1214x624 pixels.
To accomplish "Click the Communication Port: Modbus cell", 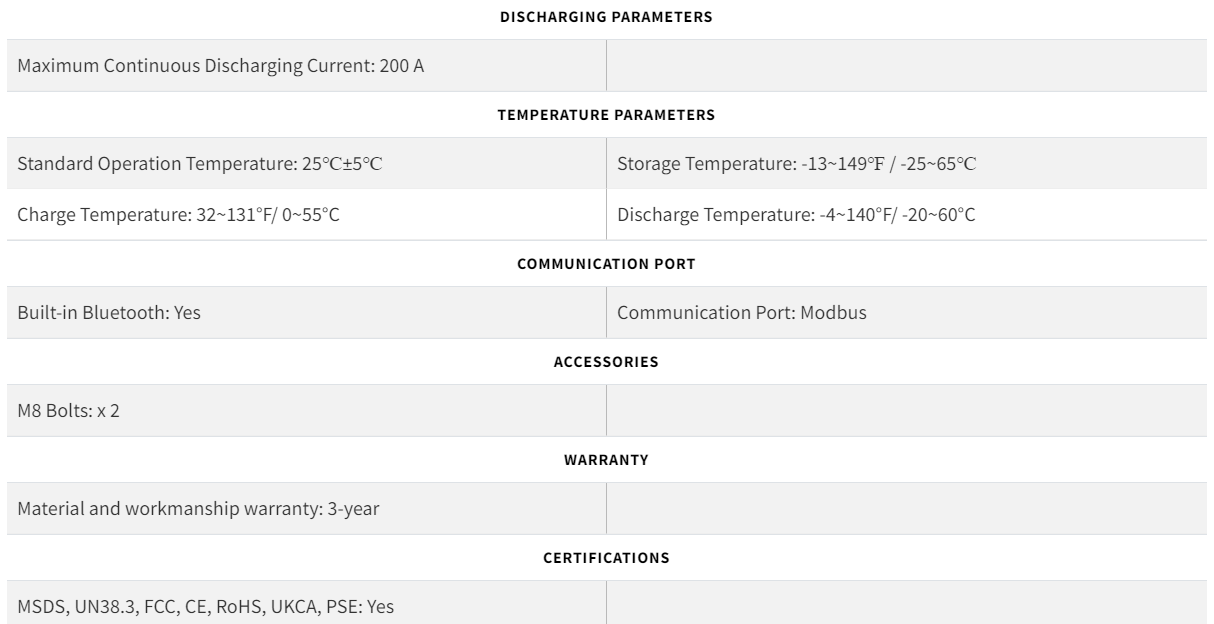I will [742, 312].
